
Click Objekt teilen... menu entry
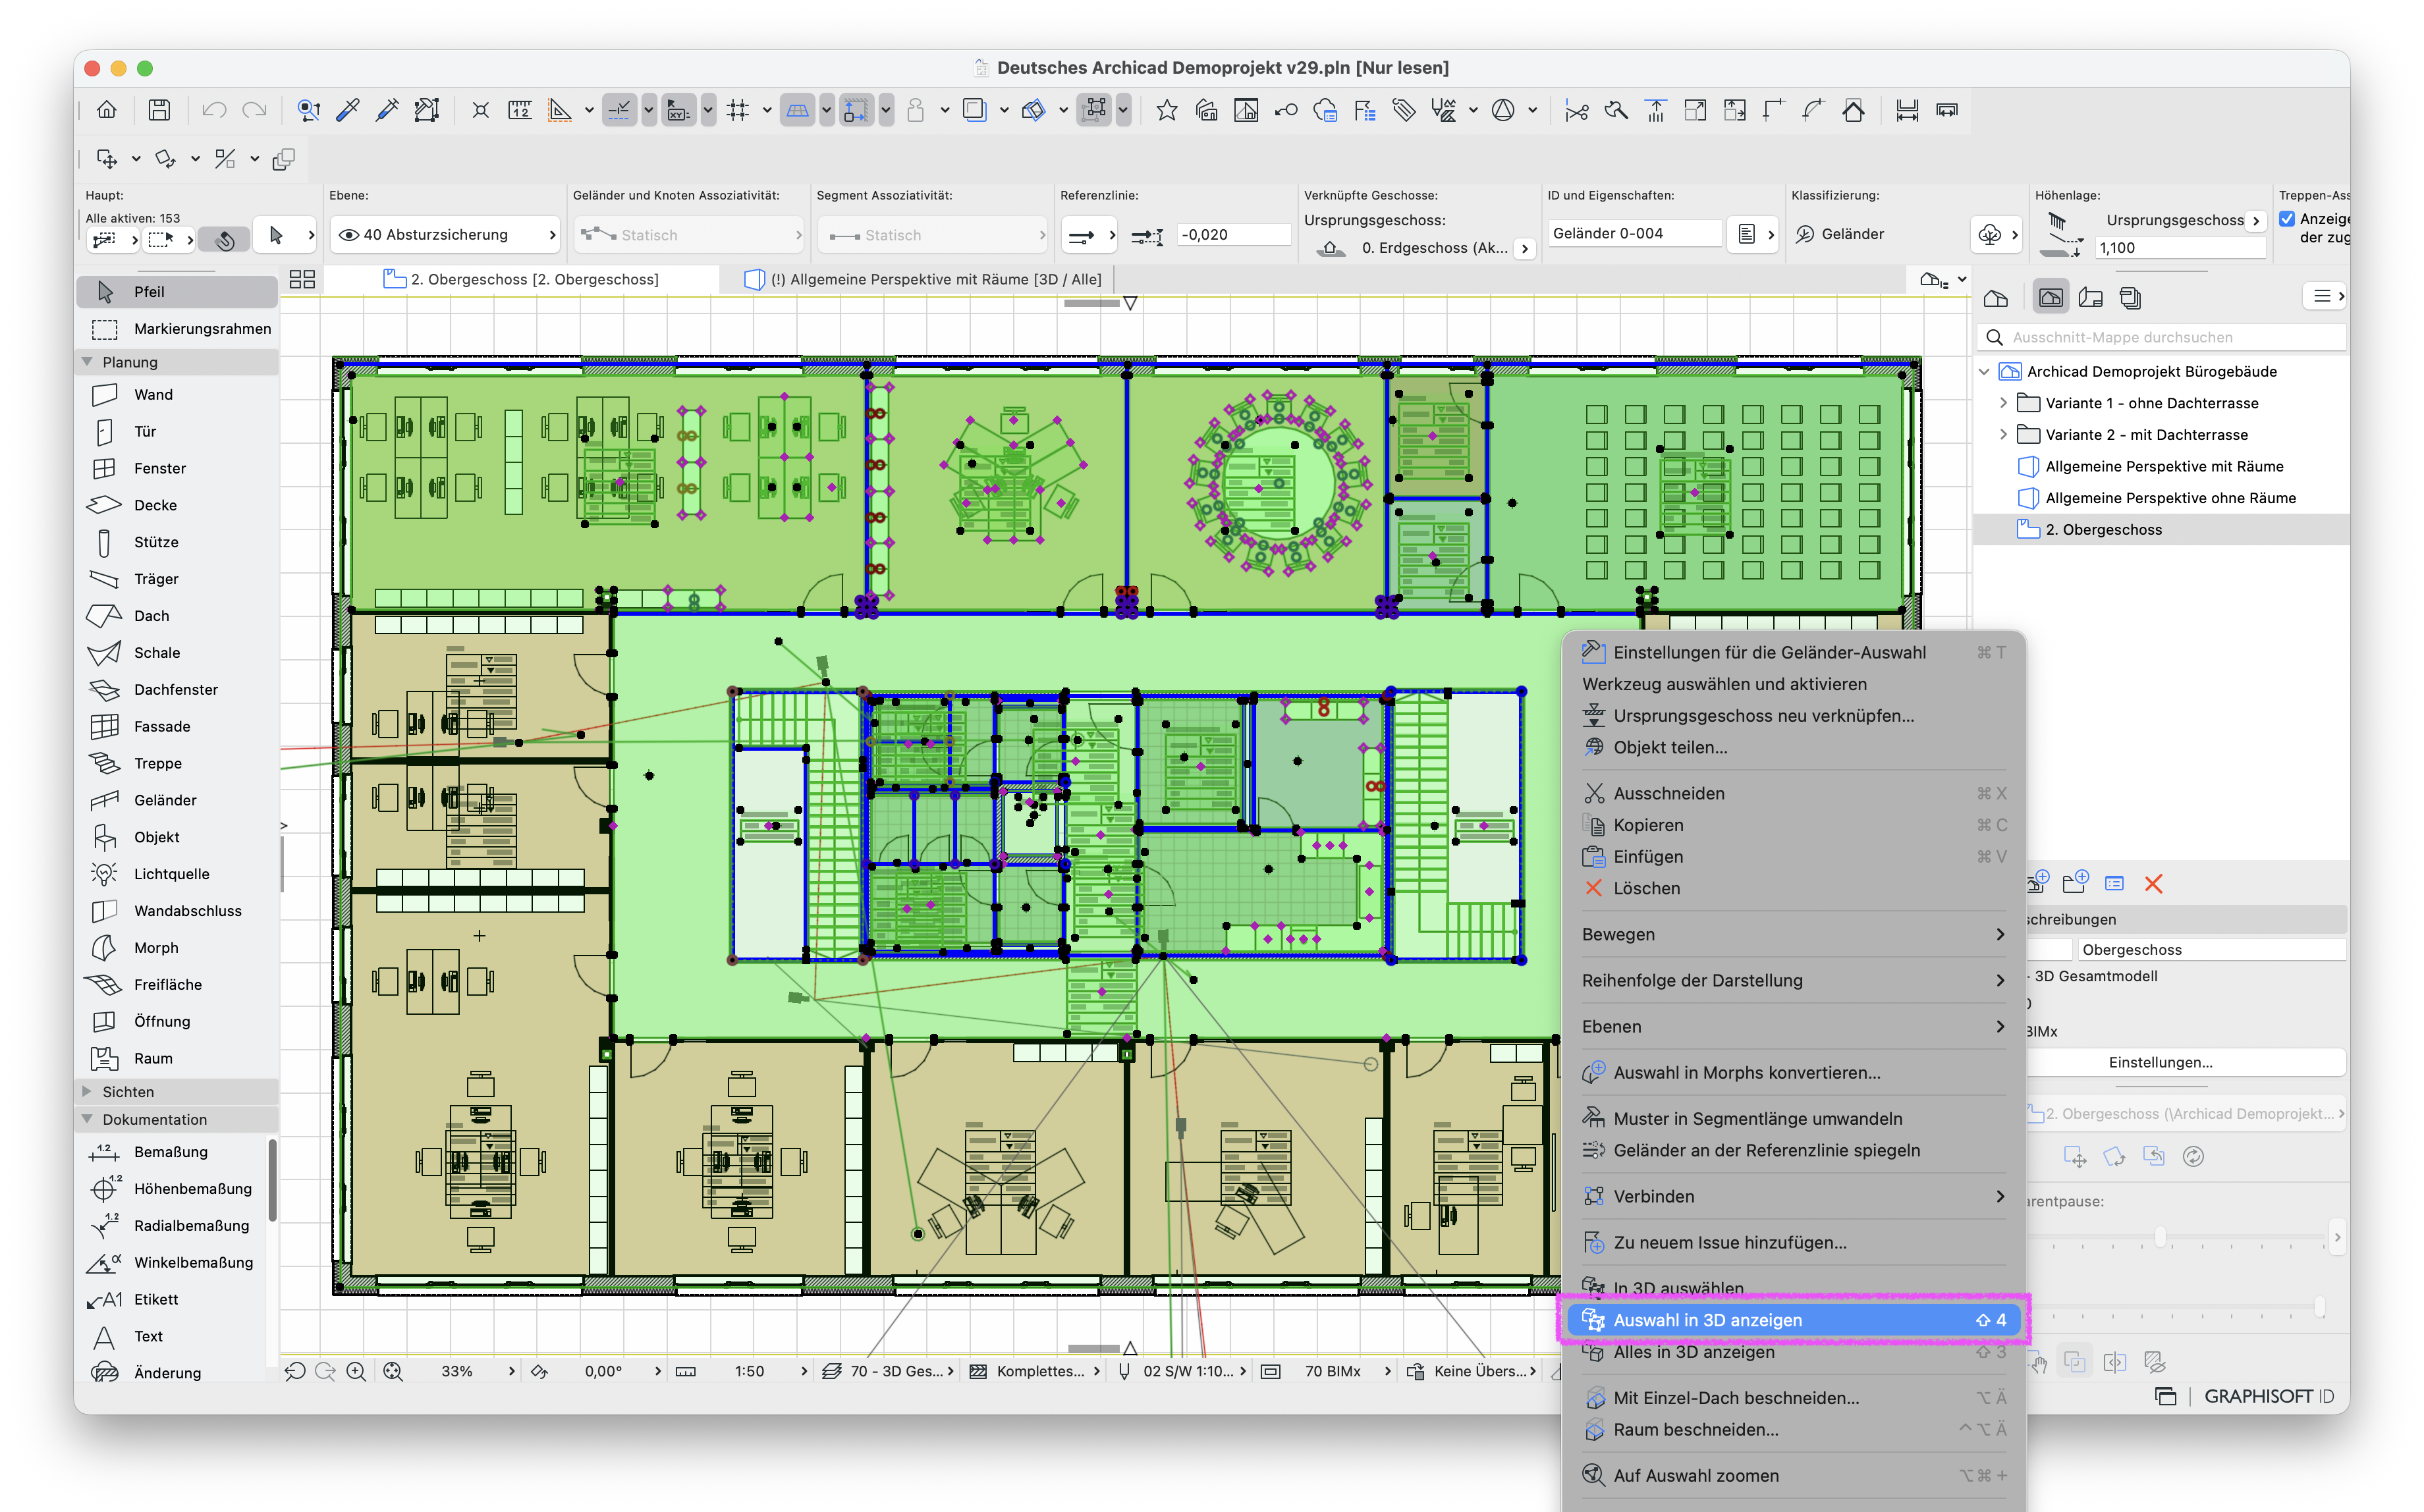point(1794,747)
